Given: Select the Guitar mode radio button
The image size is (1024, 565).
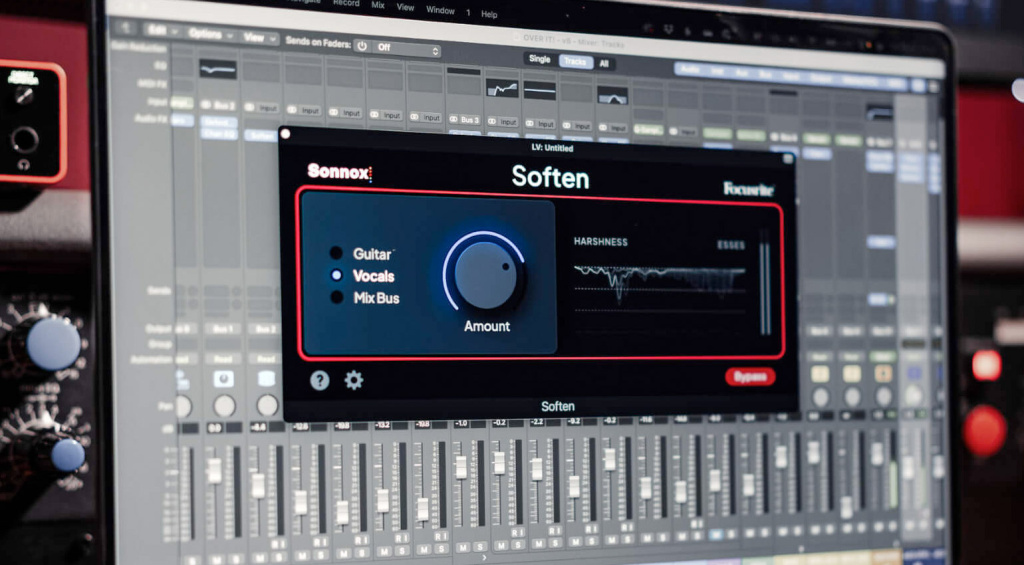Looking at the screenshot, I should pos(336,253).
